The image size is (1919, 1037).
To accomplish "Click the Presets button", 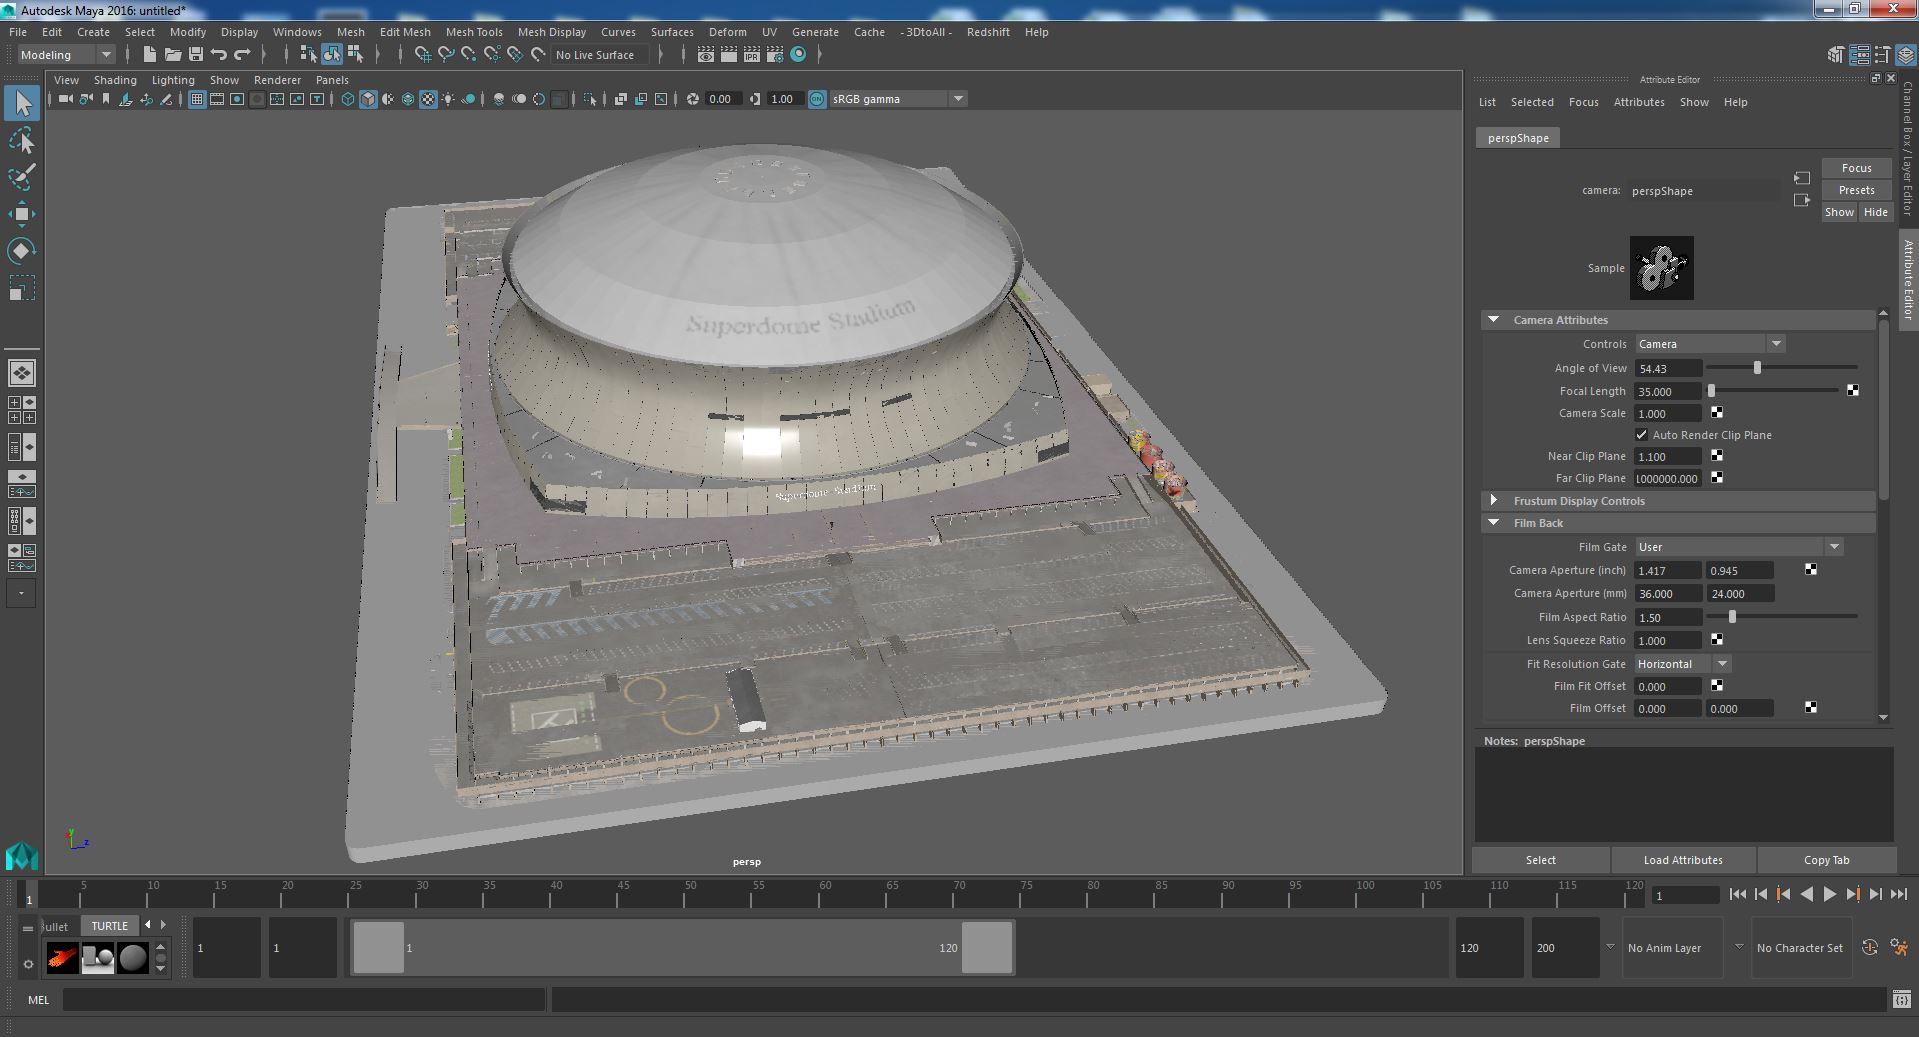I will click(1856, 190).
